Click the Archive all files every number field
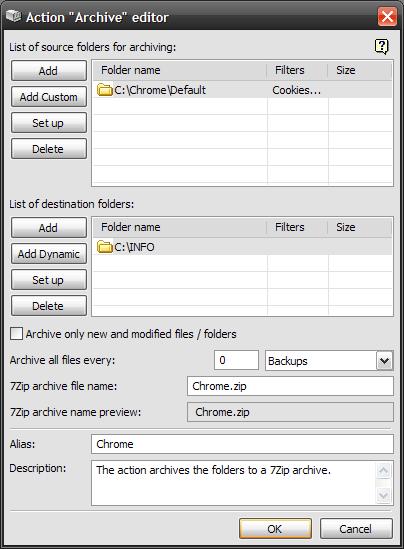 [x=236, y=360]
